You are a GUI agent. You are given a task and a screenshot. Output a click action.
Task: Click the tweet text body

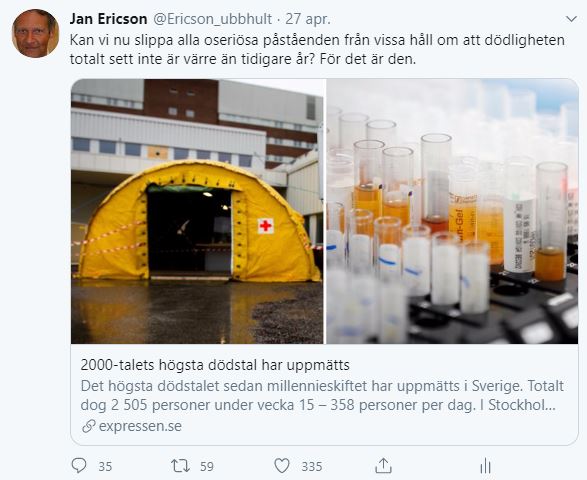317,50
